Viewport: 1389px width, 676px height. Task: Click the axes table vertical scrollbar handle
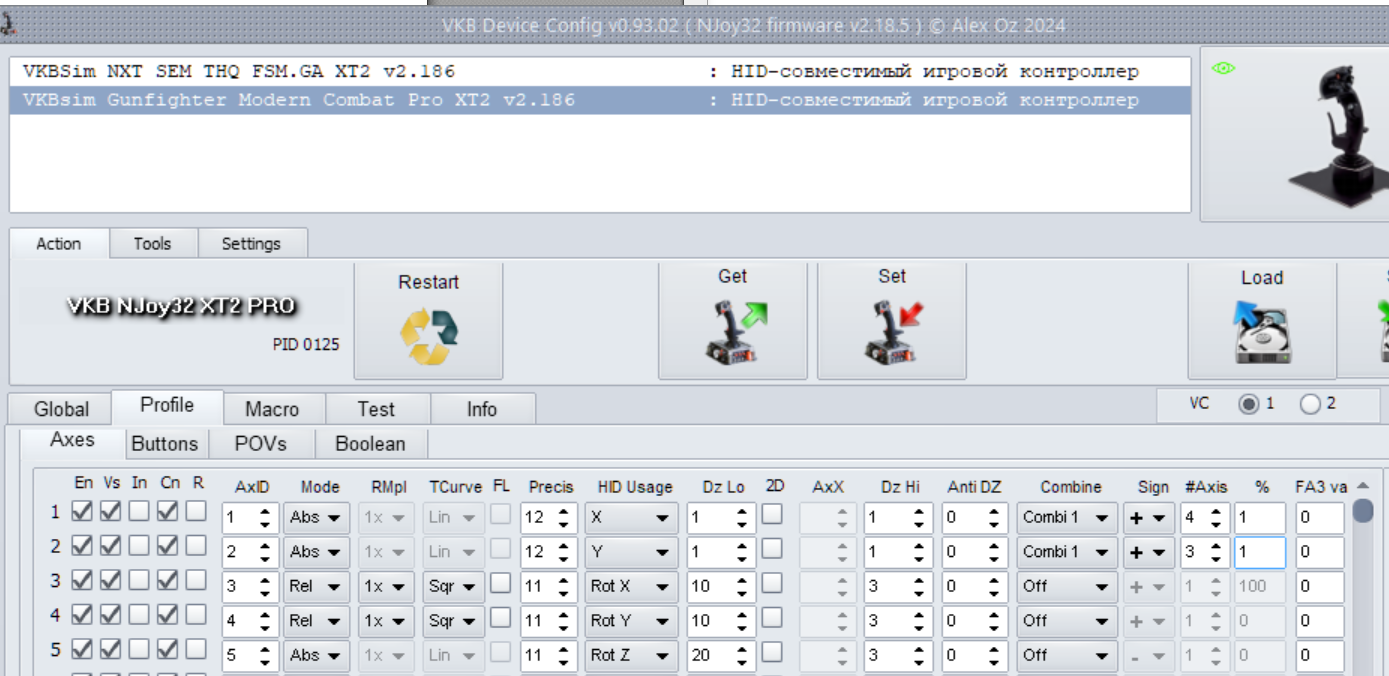(x=1363, y=511)
